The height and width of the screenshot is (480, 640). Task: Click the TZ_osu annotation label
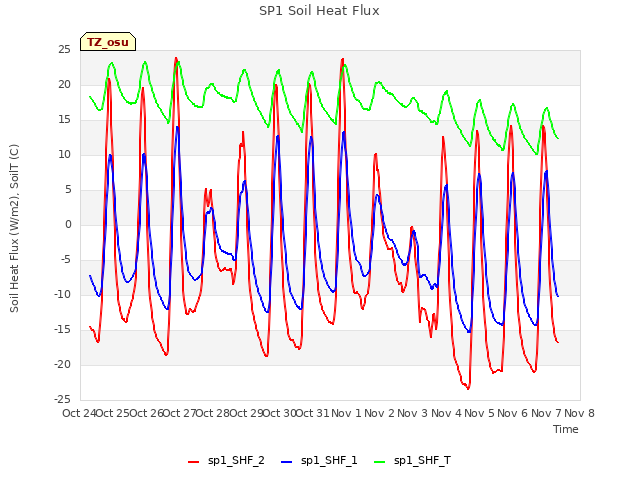(108, 42)
